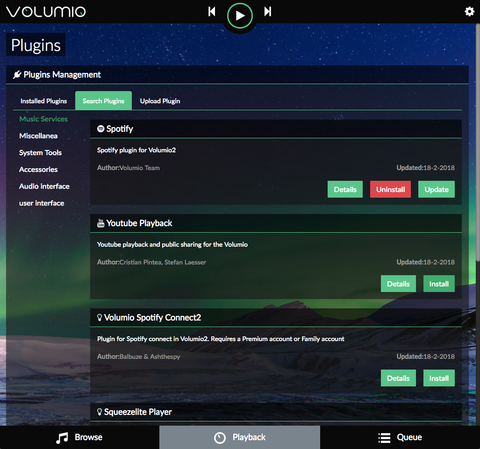This screenshot has width=480, height=449.
Task: Click the plug icon beside Plugins Management
Action: 17,75
